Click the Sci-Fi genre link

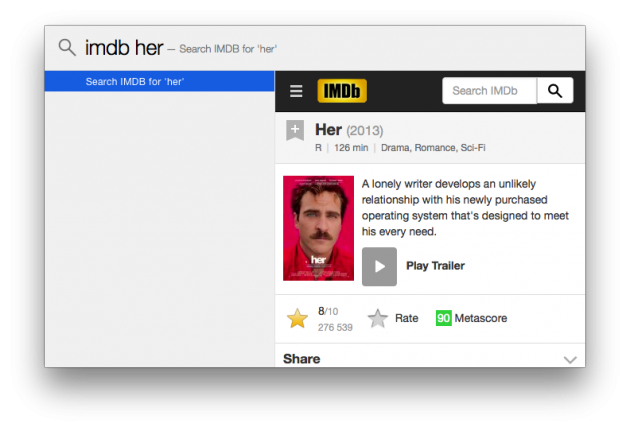click(x=473, y=148)
